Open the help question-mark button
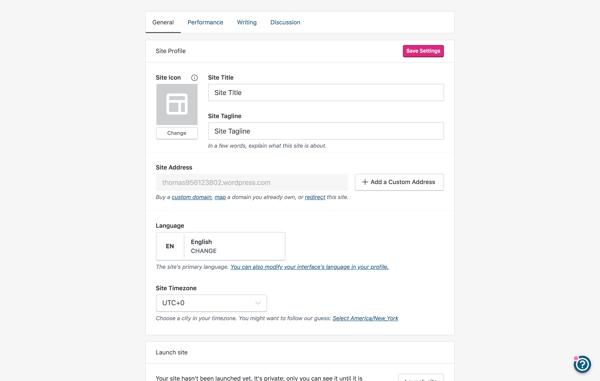The image size is (600, 381). click(x=582, y=364)
